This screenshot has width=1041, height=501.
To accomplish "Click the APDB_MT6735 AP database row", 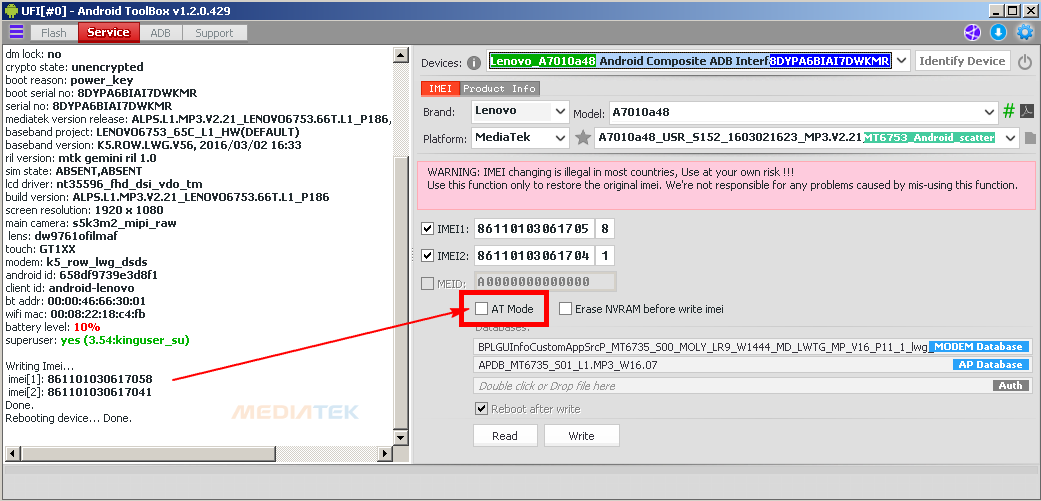I will (x=753, y=365).
